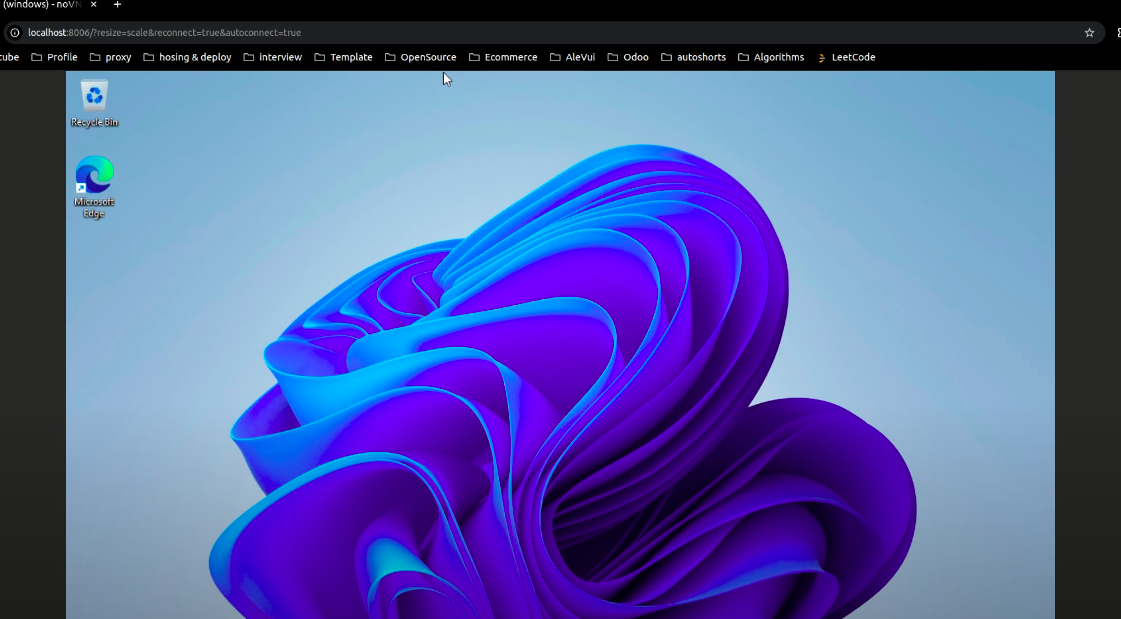Close the noVNC browser tab
The height and width of the screenshot is (619, 1121).
(x=94, y=4)
